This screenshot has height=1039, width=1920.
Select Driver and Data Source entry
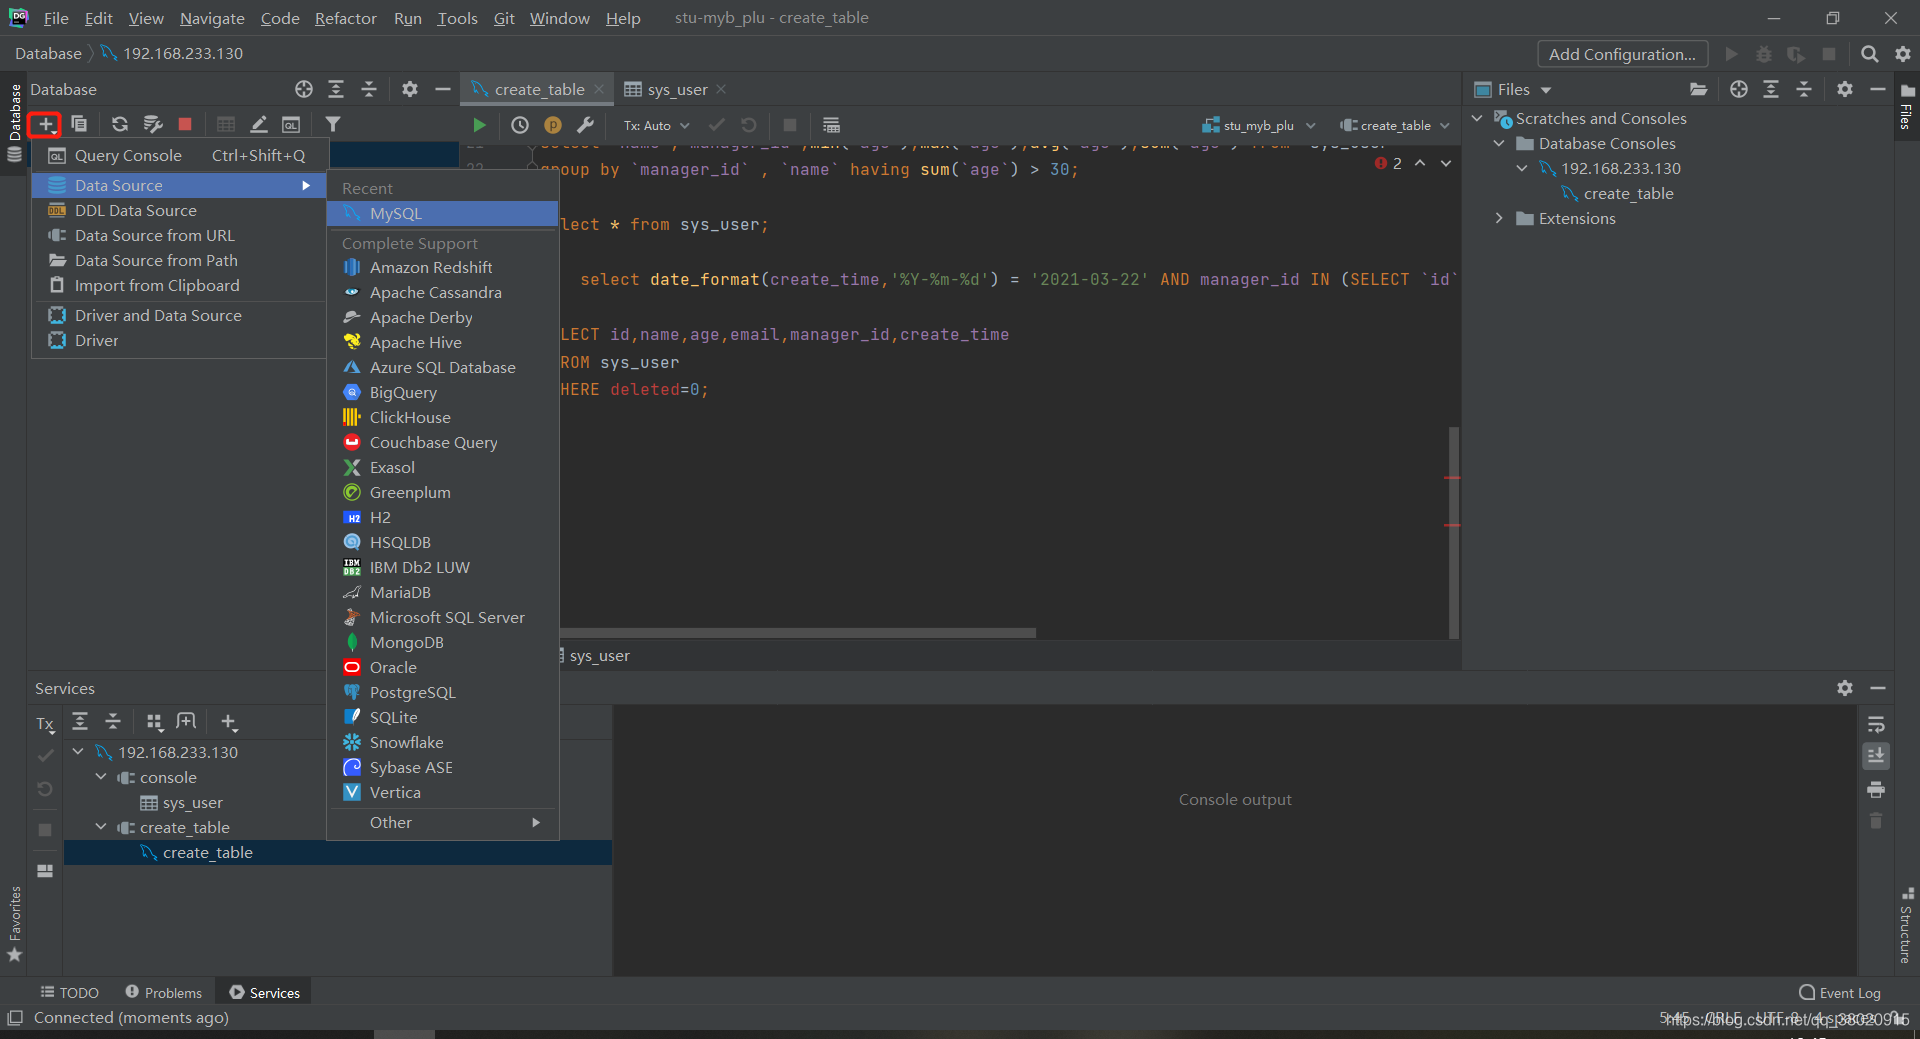coord(180,315)
